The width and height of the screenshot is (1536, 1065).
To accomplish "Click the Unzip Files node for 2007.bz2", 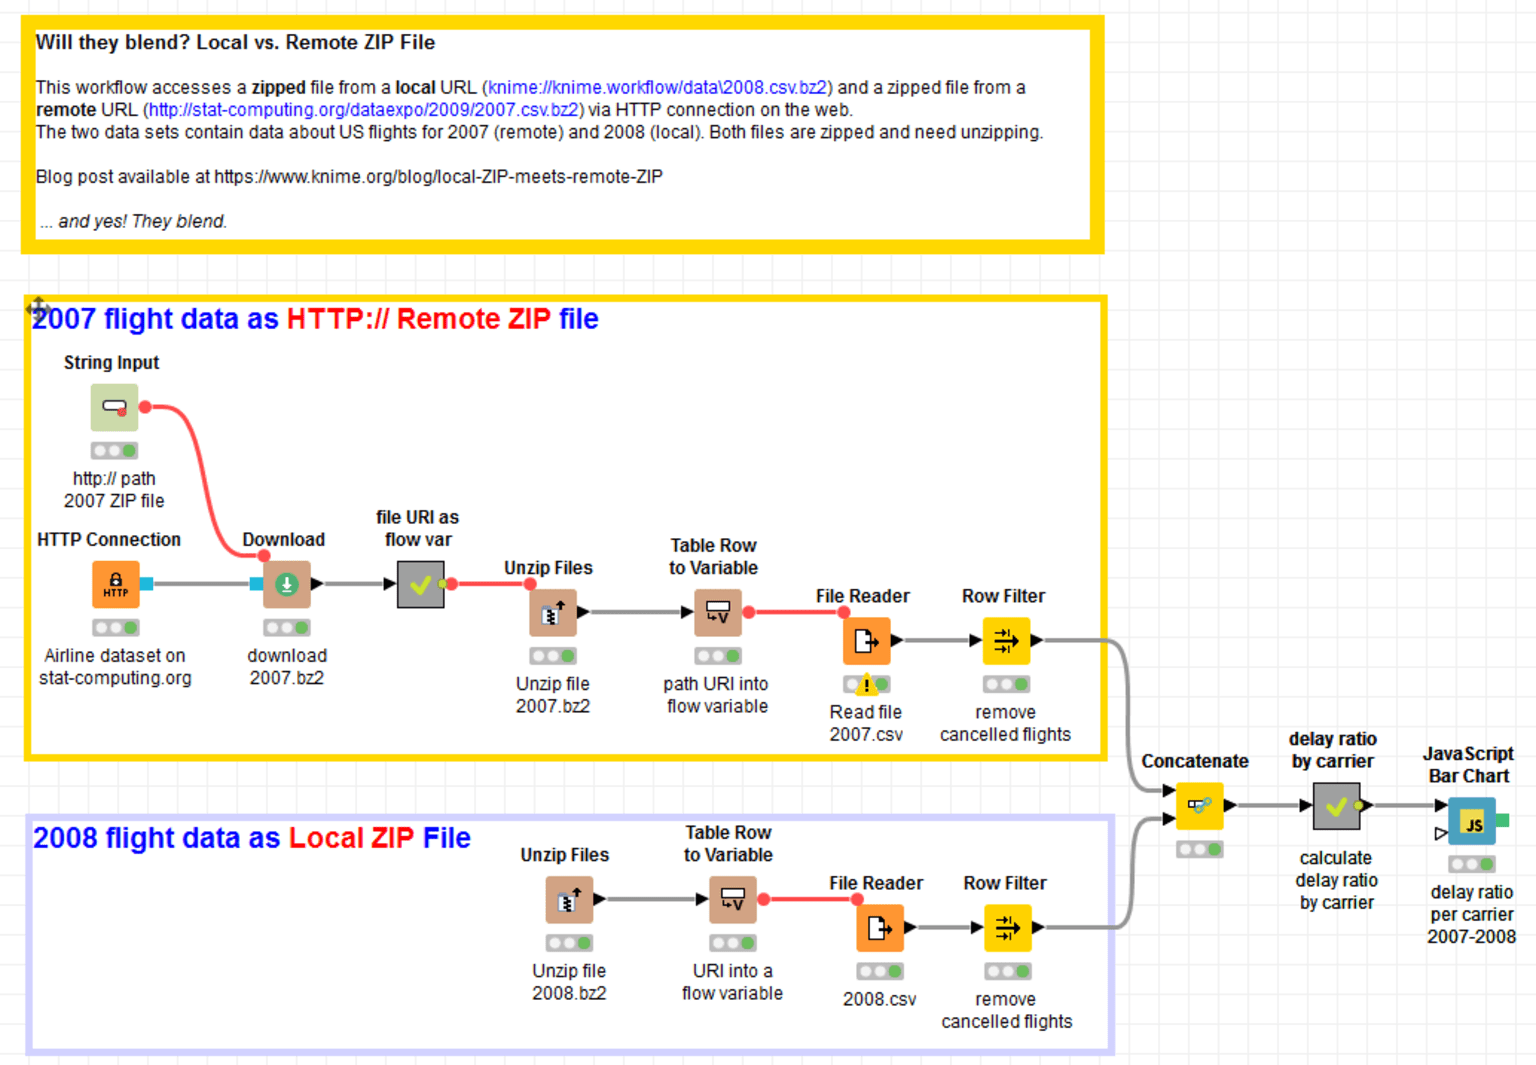I will 553,612.
